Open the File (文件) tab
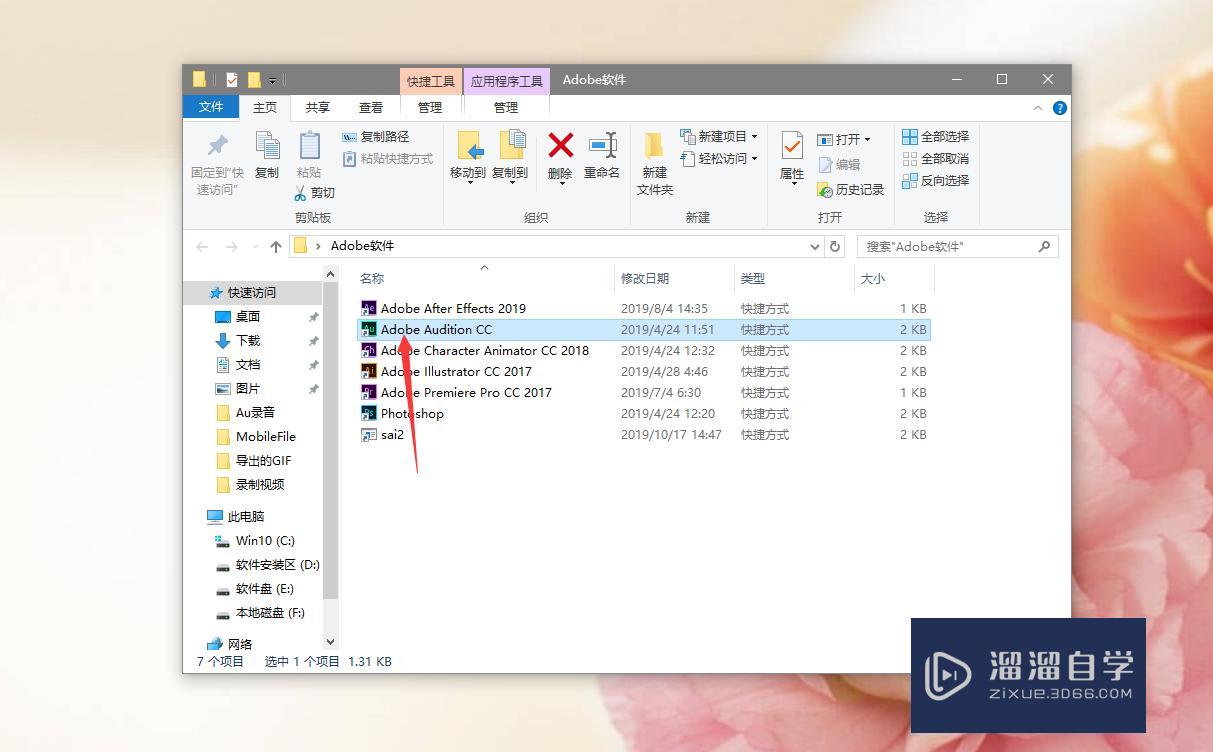Screen dimensions: 1213x752 (x=211, y=107)
